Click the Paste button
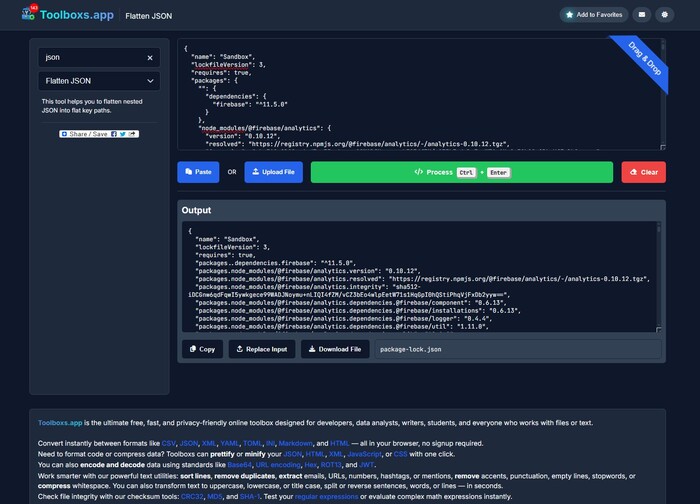This screenshot has height=504, width=700. point(198,172)
